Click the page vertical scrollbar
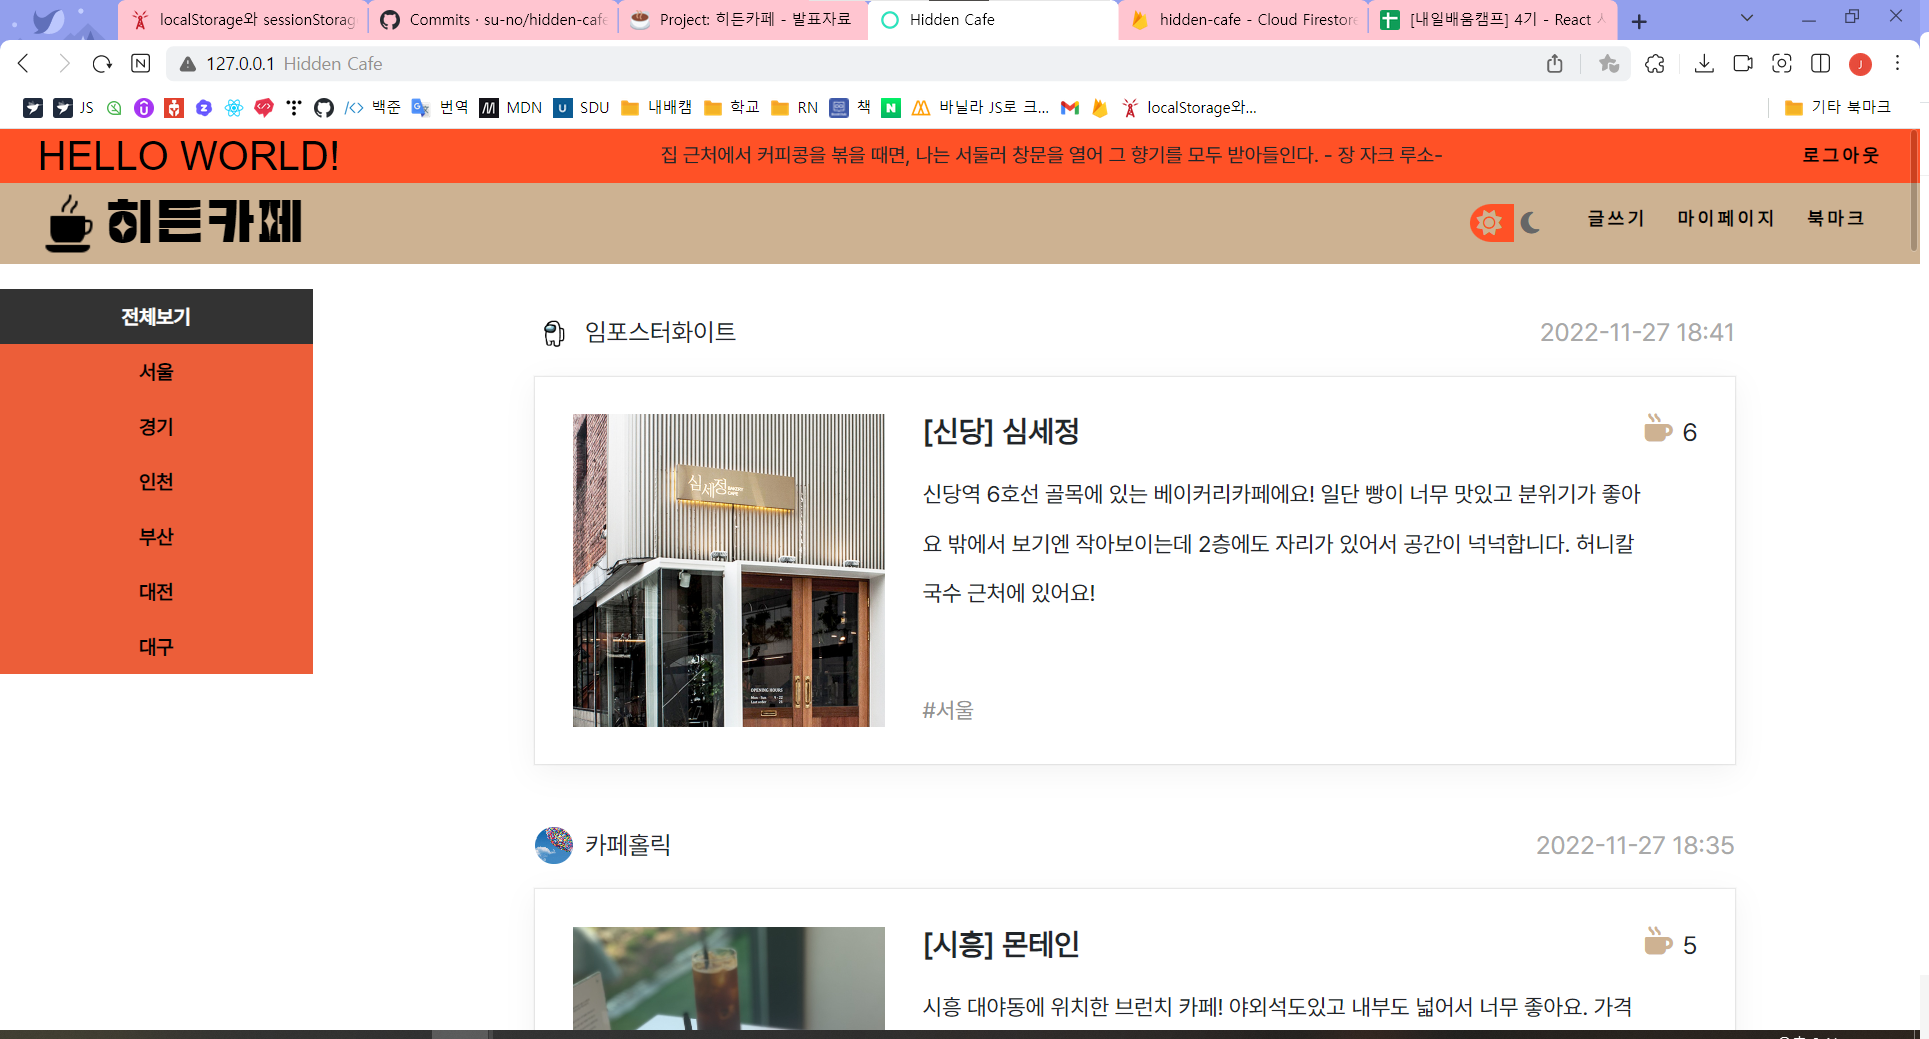 [1914, 190]
